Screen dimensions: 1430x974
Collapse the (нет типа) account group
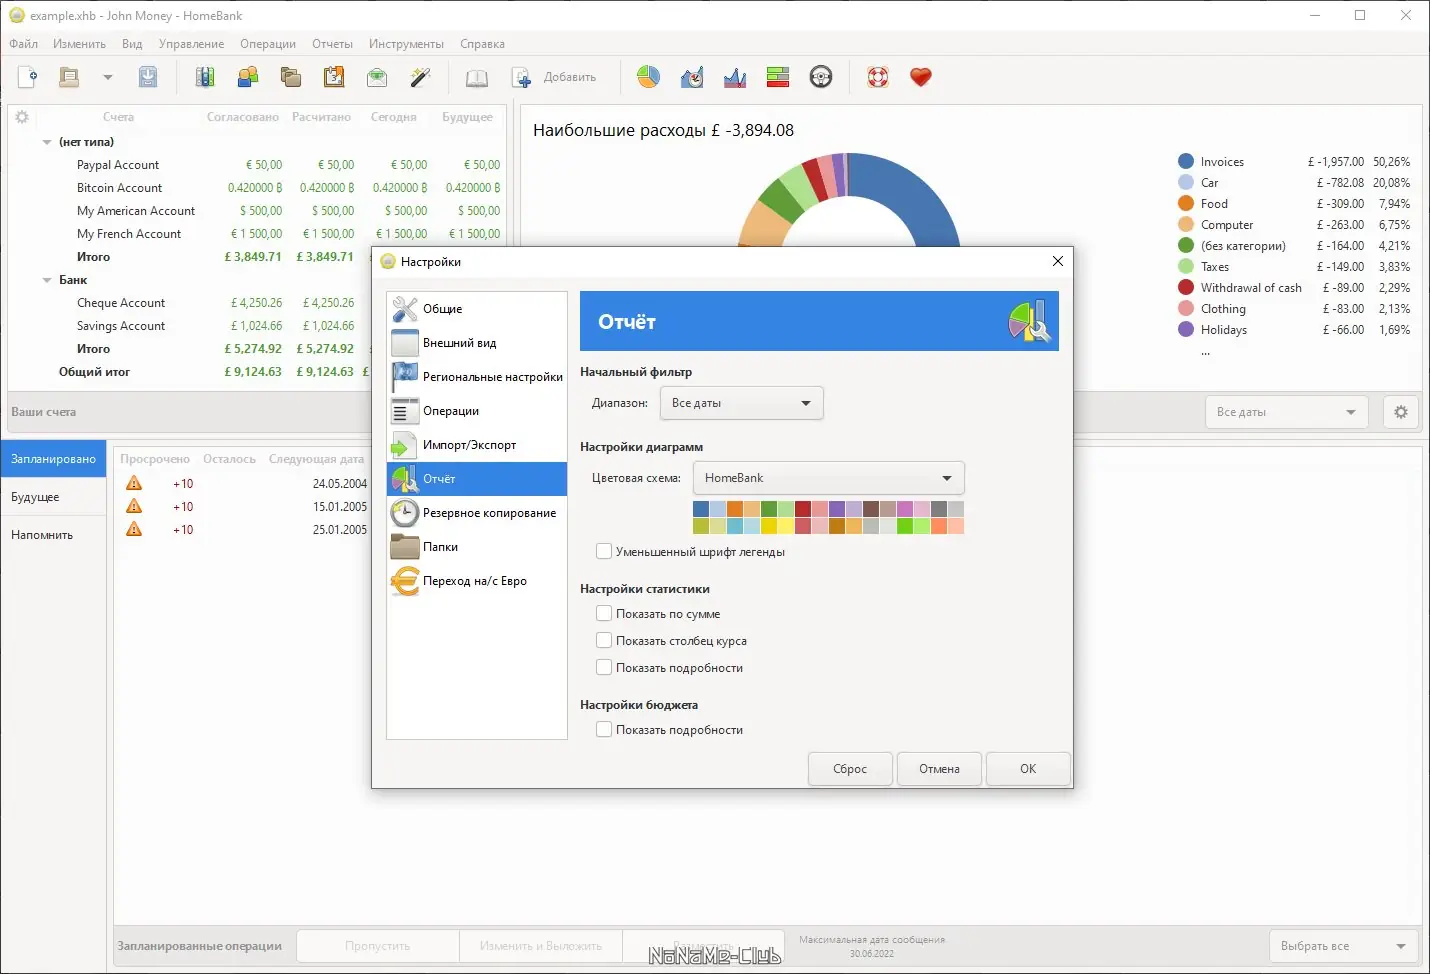[47, 142]
